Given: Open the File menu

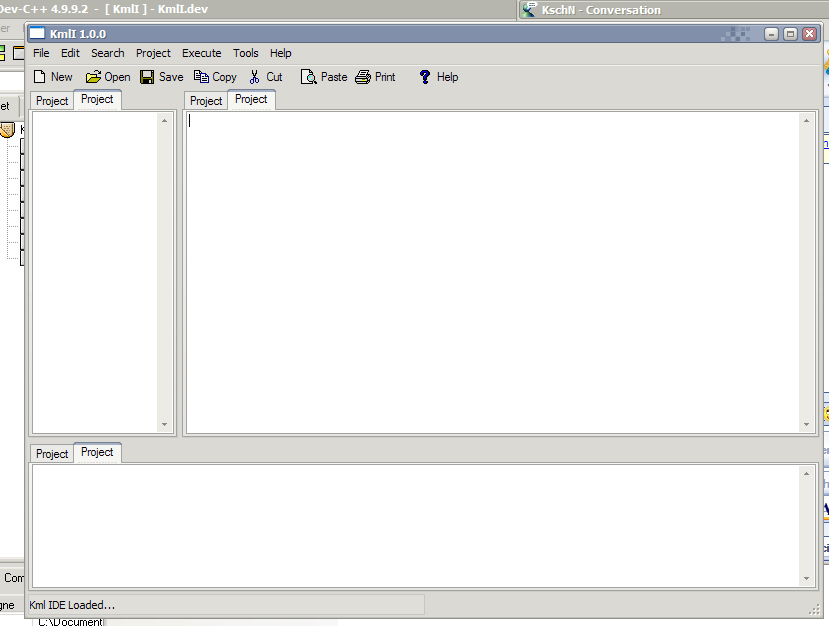Looking at the screenshot, I should [x=41, y=53].
